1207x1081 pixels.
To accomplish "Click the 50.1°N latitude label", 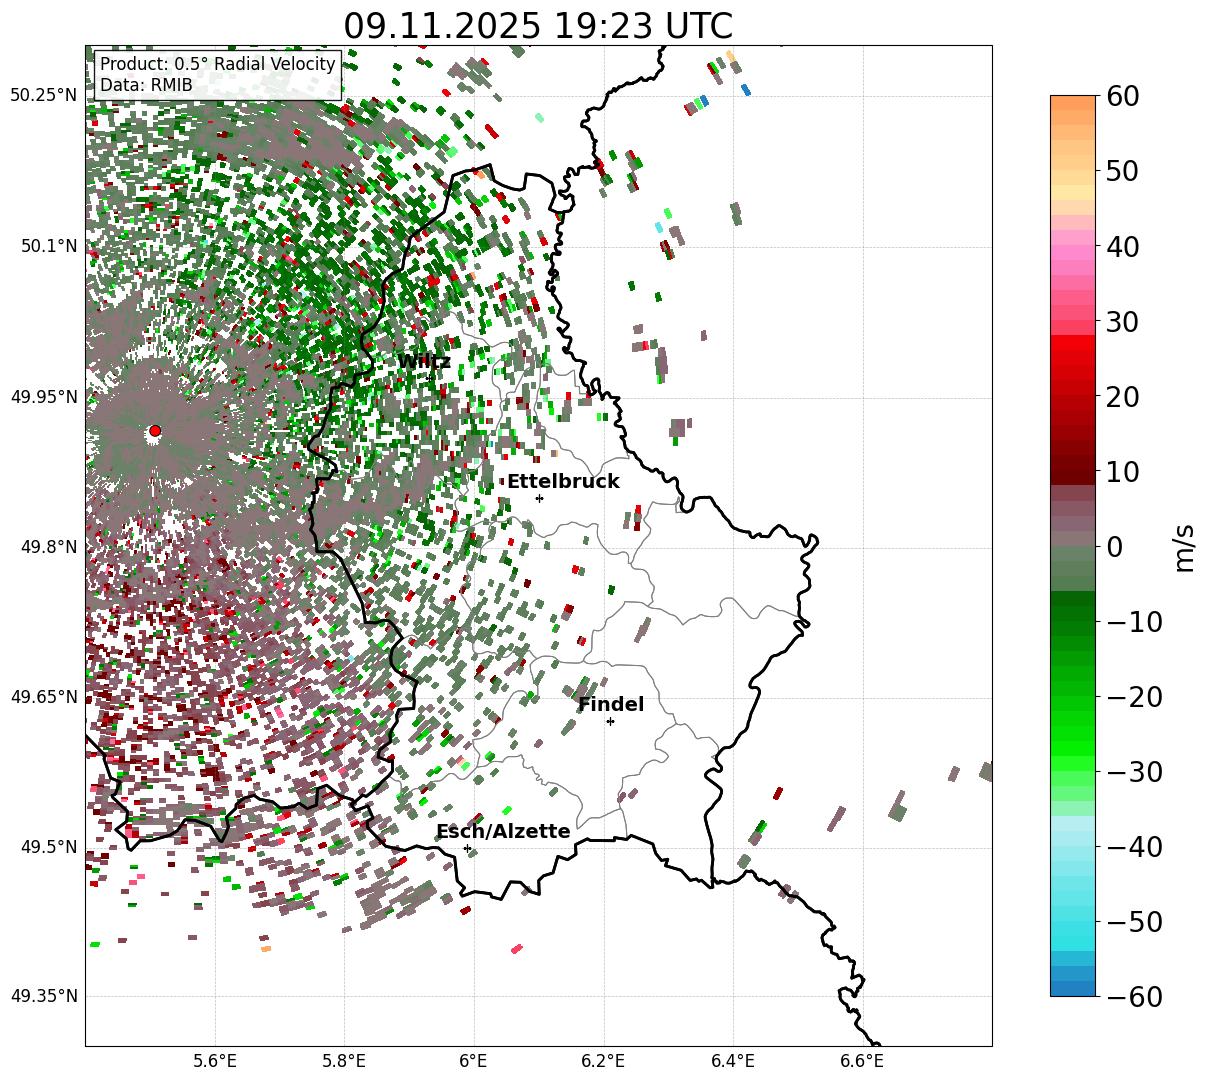I will click(48, 246).
